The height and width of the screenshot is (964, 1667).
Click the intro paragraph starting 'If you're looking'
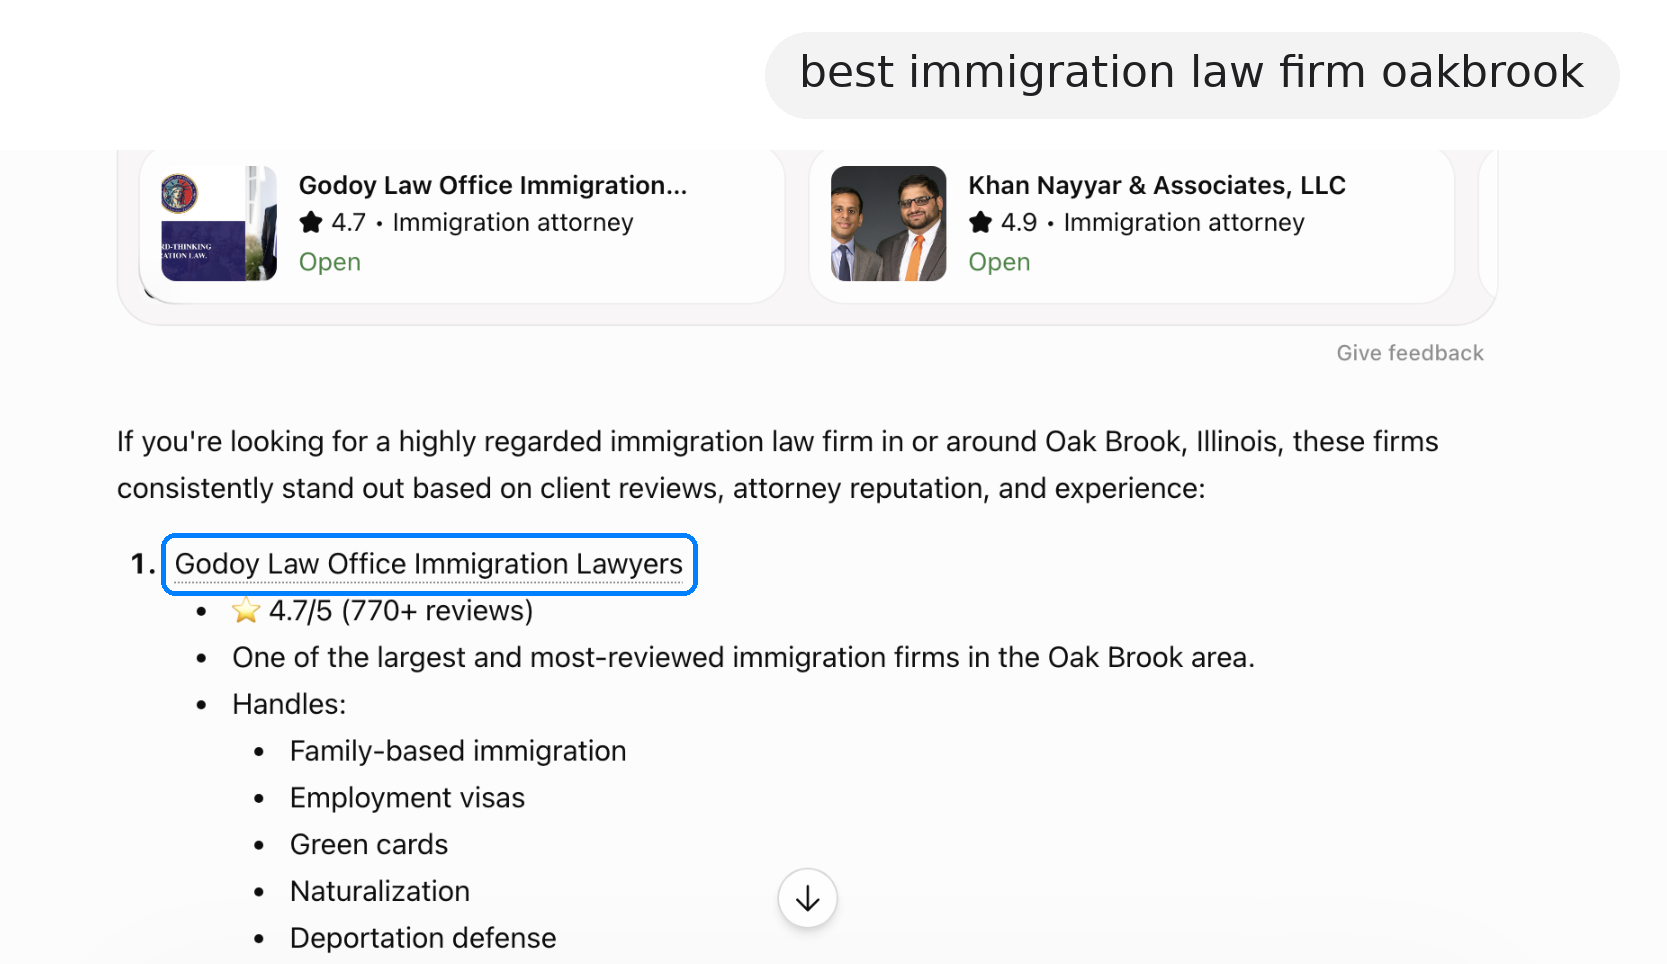[x=778, y=465]
